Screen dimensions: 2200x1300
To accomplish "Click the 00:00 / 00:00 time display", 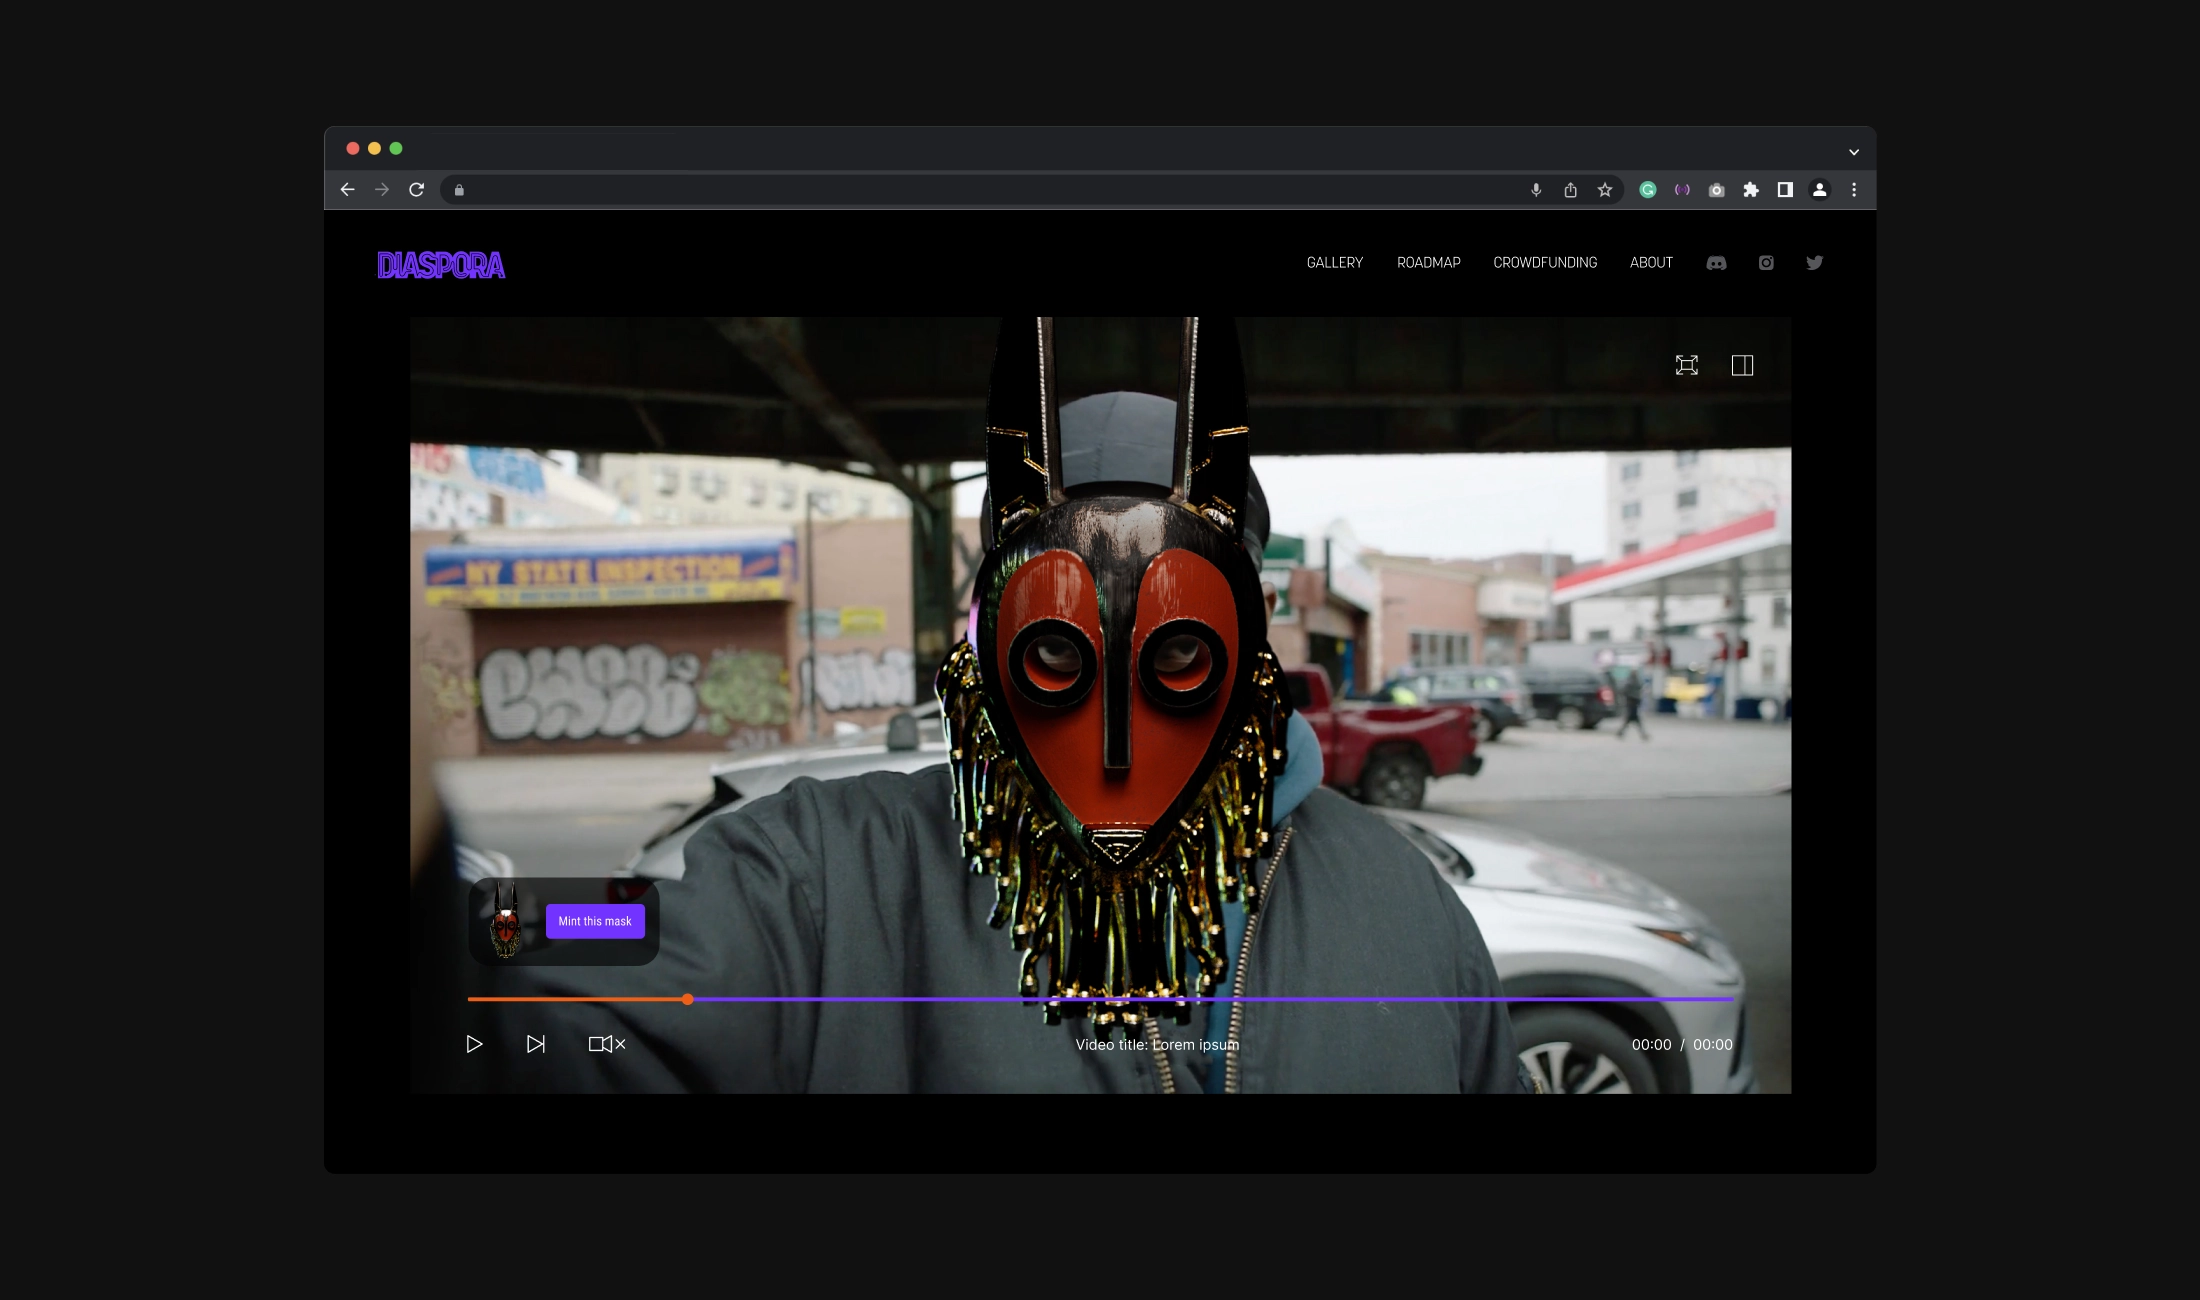I will pyautogui.click(x=1682, y=1044).
